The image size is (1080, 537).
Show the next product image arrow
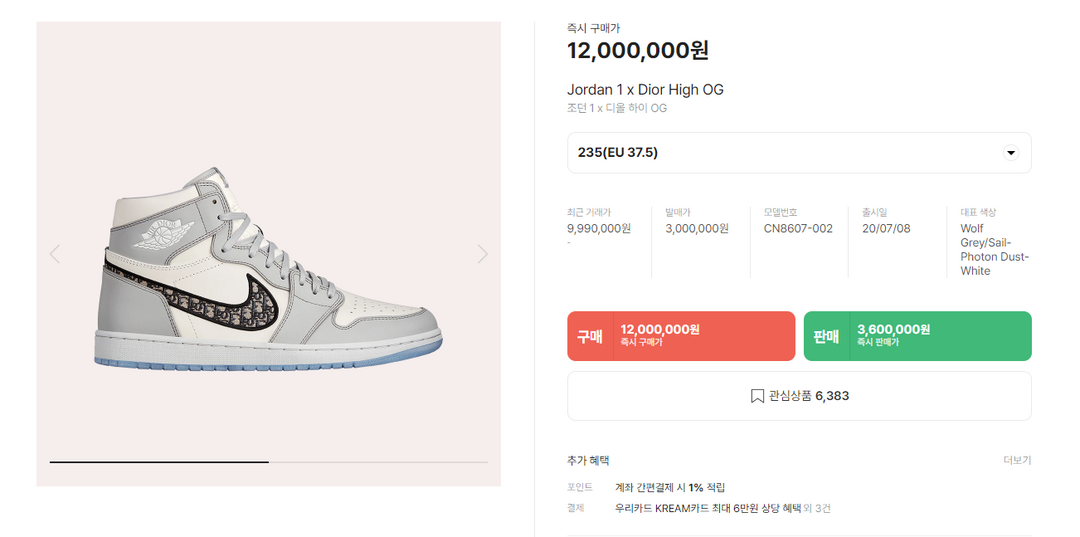click(x=482, y=254)
